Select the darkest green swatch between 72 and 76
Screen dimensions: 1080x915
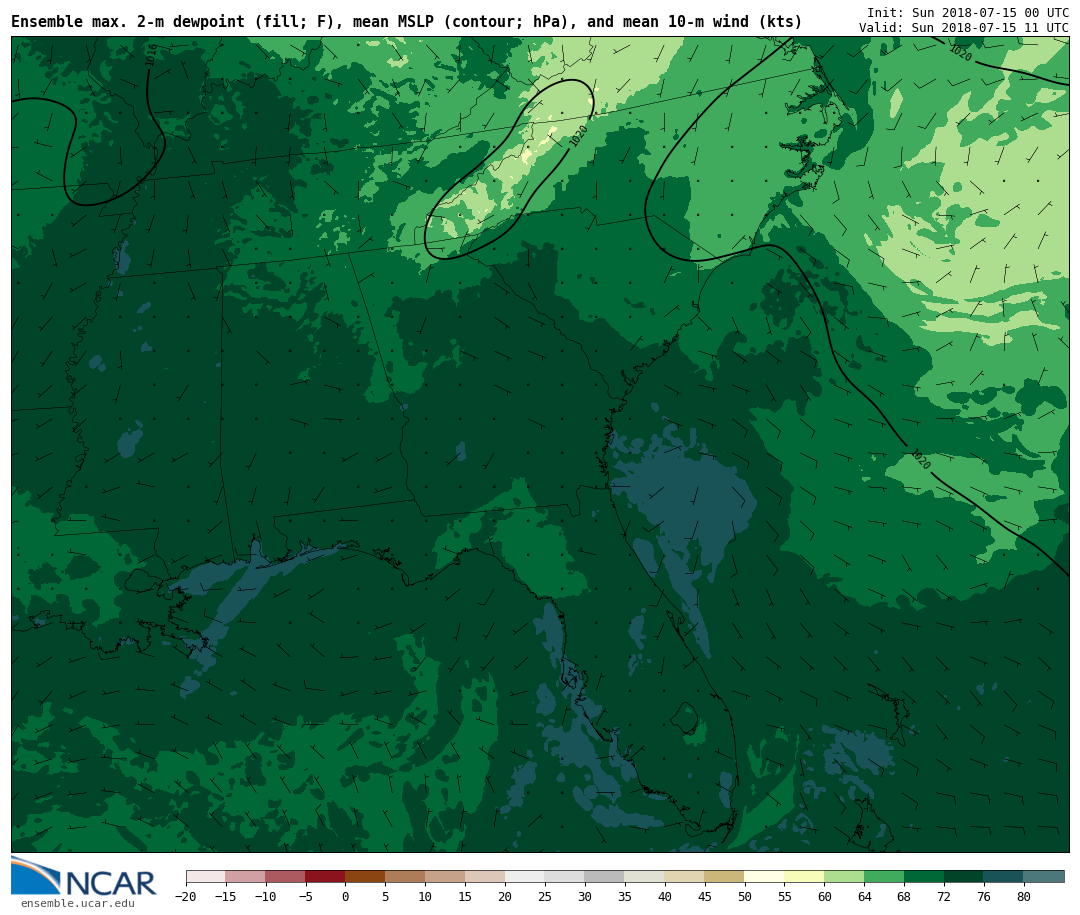point(963,877)
